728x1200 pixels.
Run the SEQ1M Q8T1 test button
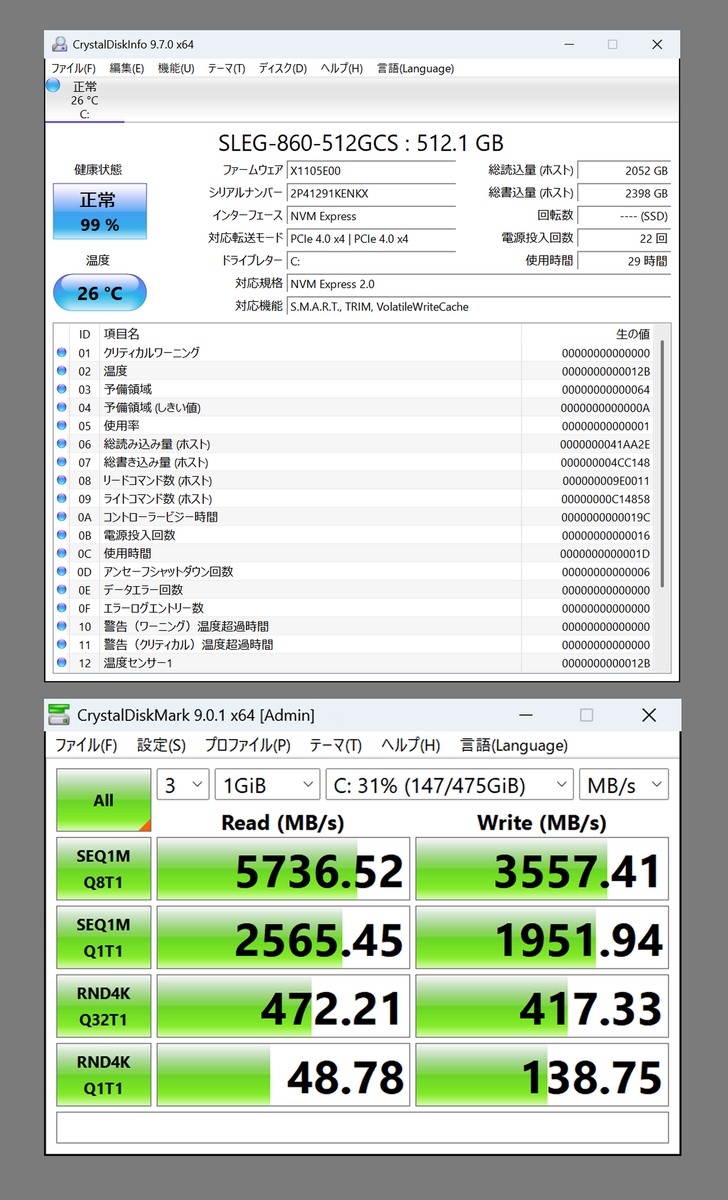point(104,870)
